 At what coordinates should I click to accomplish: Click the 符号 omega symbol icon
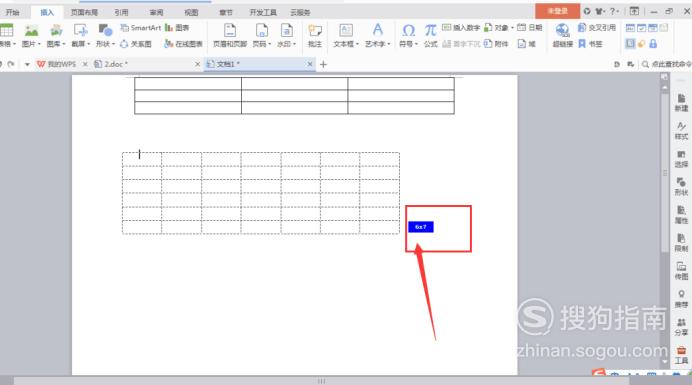click(408, 30)
